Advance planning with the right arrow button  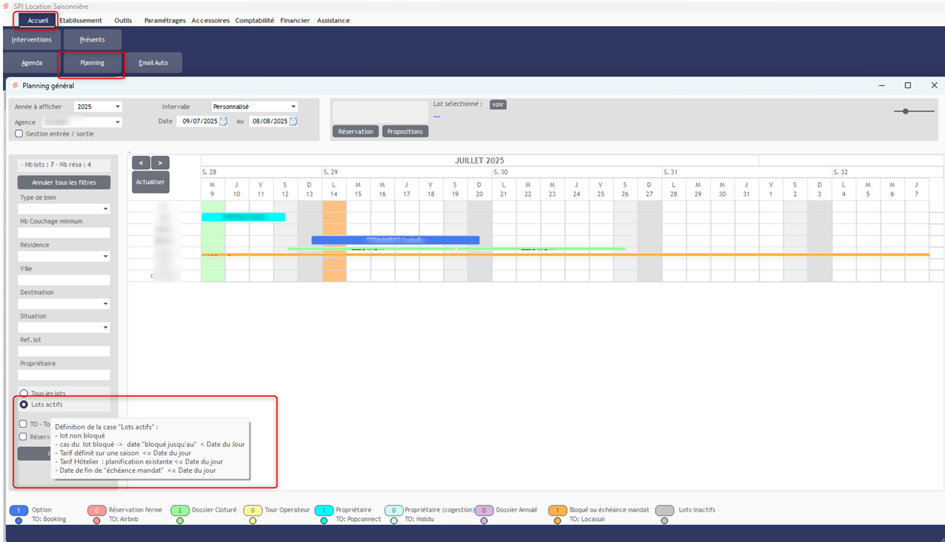tap(160, 162)
